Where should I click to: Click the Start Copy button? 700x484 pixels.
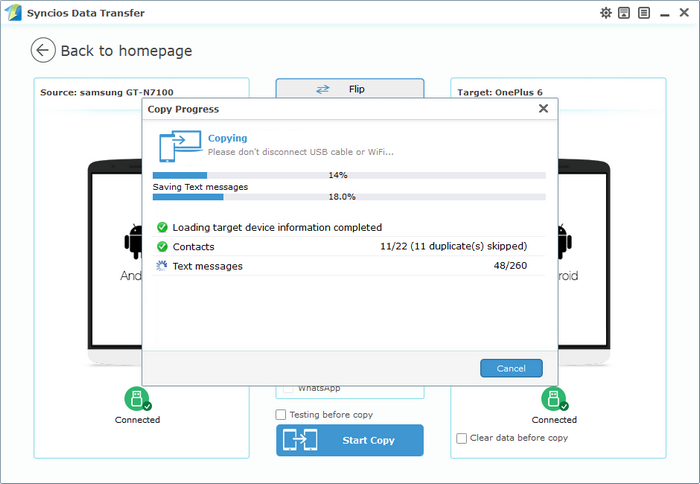[350, 440]
